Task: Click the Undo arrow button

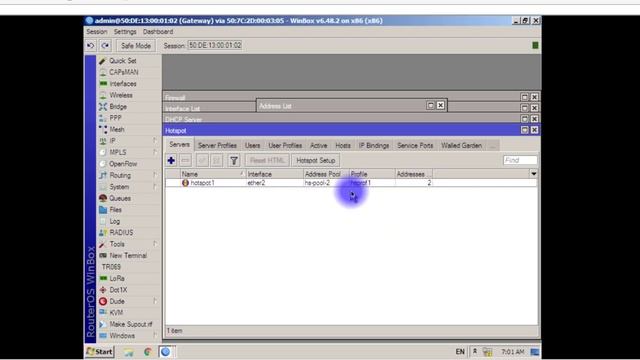Action: coord(91,46)
